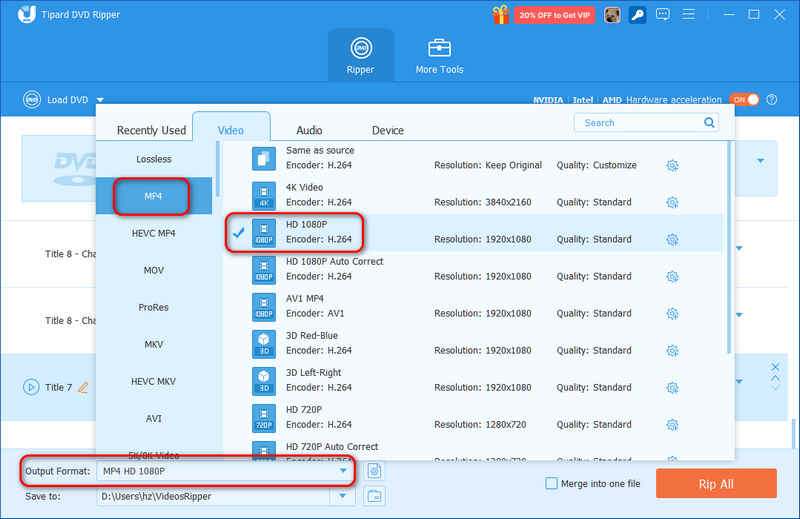Open the Load DVD dropdown arrow
800x519 pixels.
click(100, 100)
